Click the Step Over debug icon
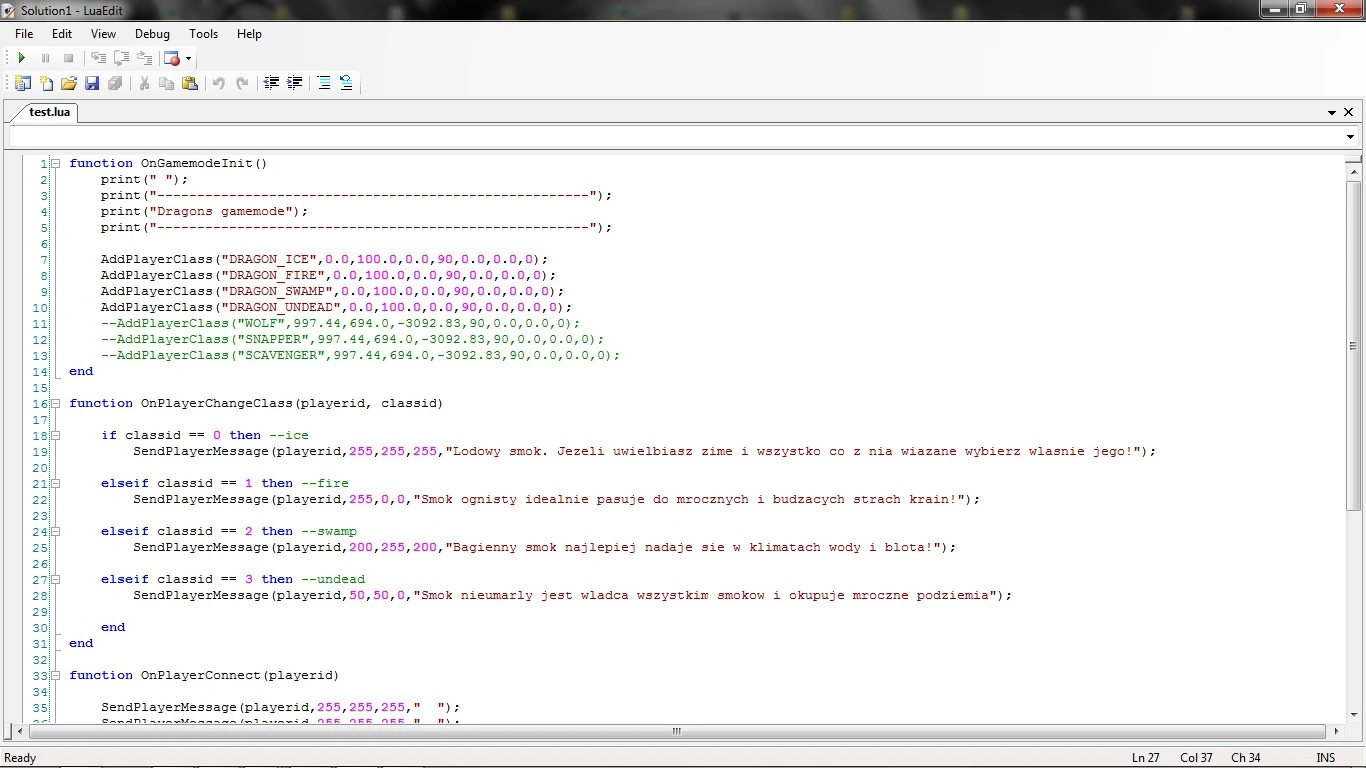 [x=122, y=58]
